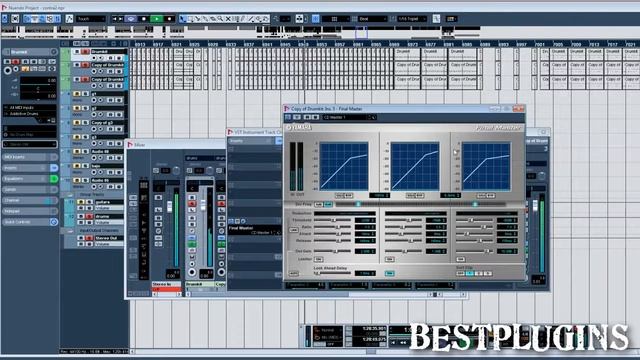Toggle record enable on drums group track
Viewport: 640px width, 360px height.
[x=89, y=216]
